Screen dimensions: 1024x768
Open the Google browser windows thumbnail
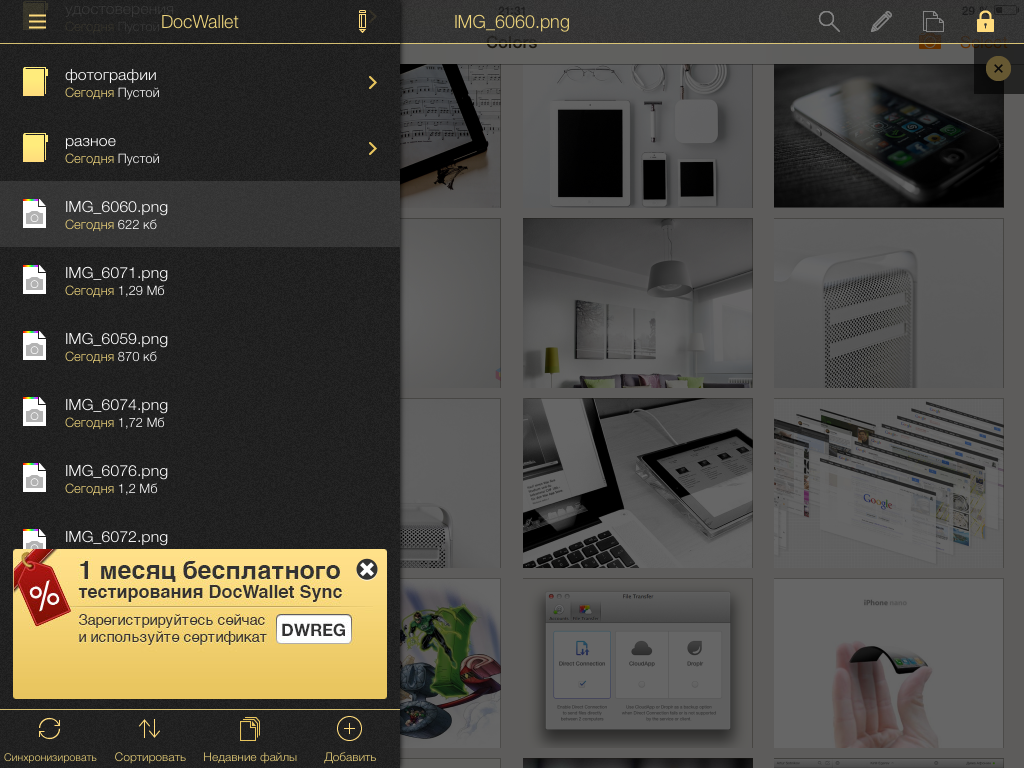point(888,483)
